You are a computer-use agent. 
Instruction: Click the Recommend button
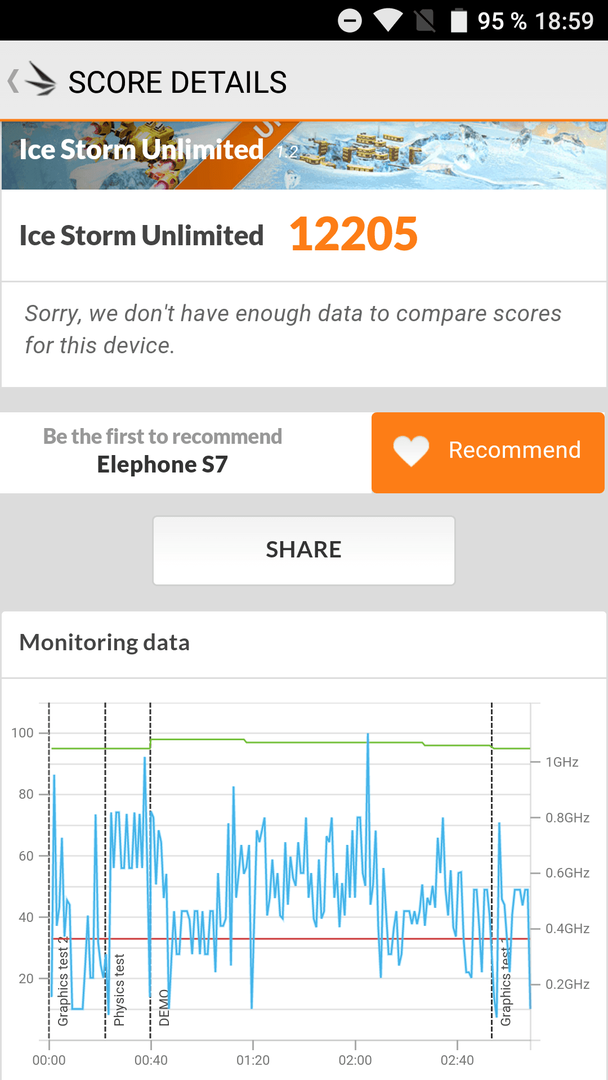pyautogui.click(x=488, y=452)
